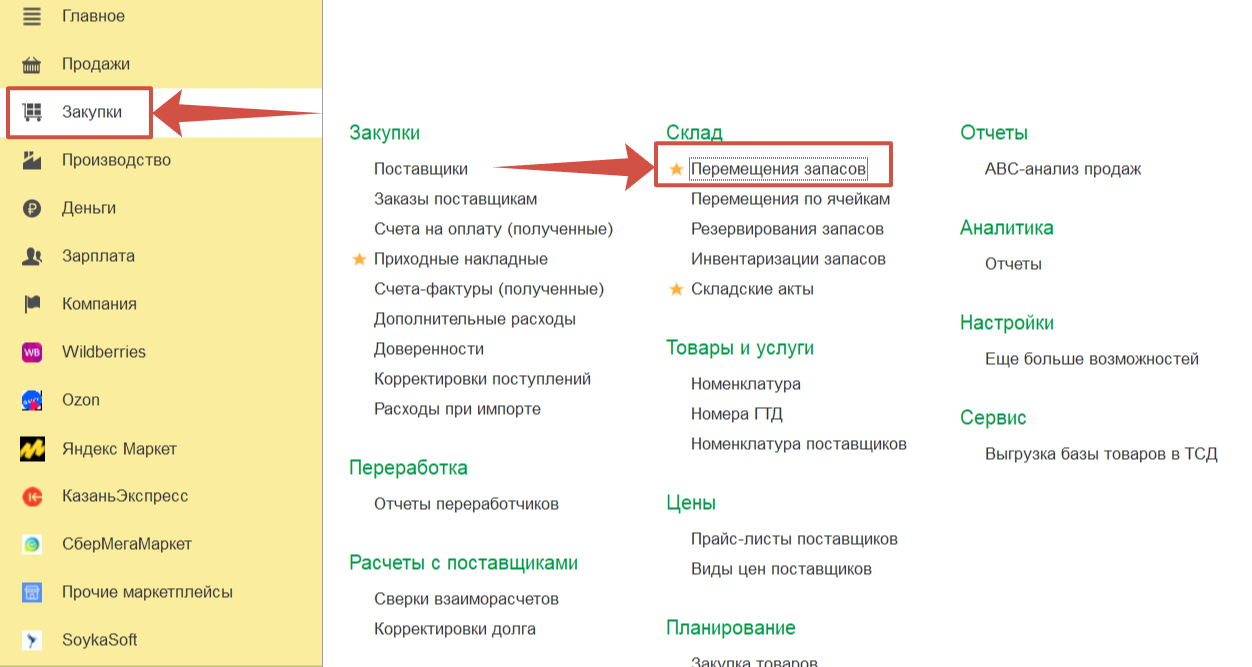Viewport: 1252px width, 667px height.
Task: Open the Яндекс Маркет section label
Action: coord(119,449)
